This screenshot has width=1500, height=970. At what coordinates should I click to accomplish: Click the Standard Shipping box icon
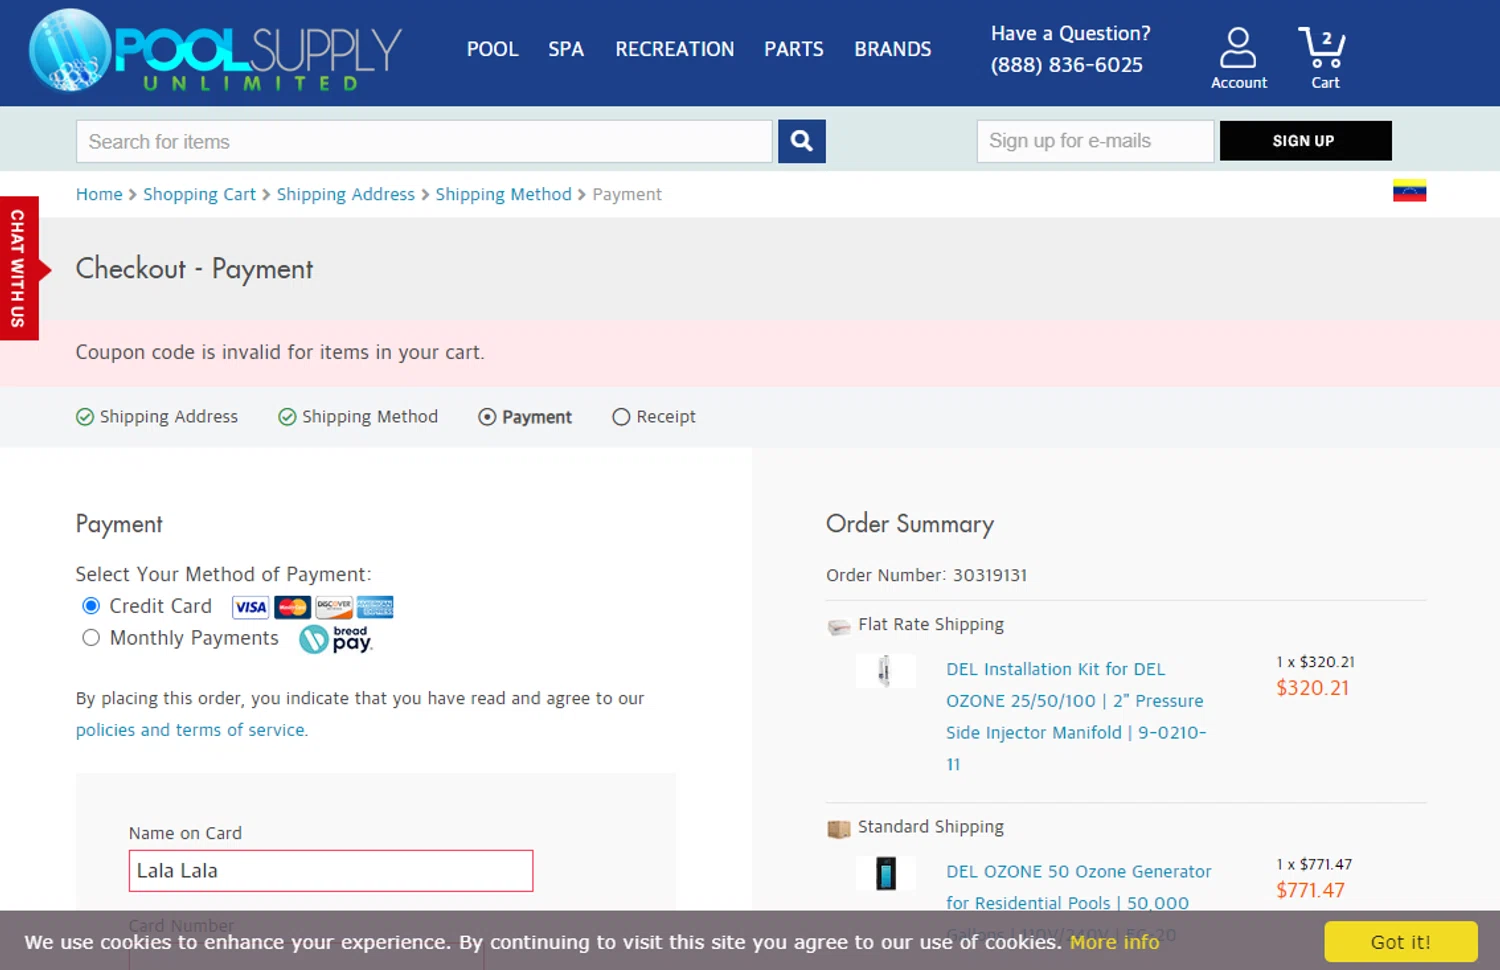pyautogui.click(x=838, y=829)
